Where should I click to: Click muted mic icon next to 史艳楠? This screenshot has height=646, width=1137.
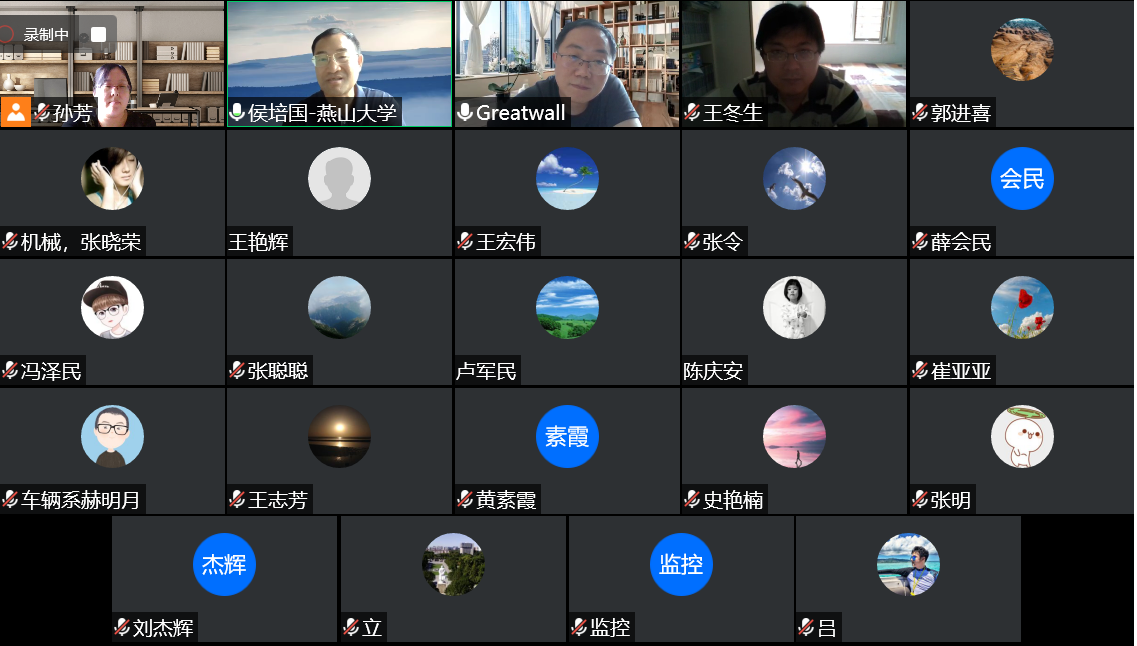(x=692, y=500)
